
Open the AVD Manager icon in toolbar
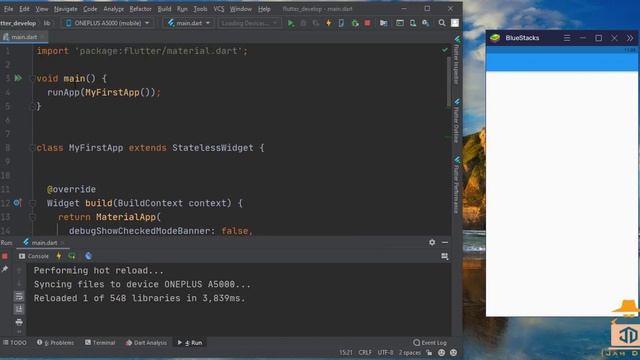413,23
